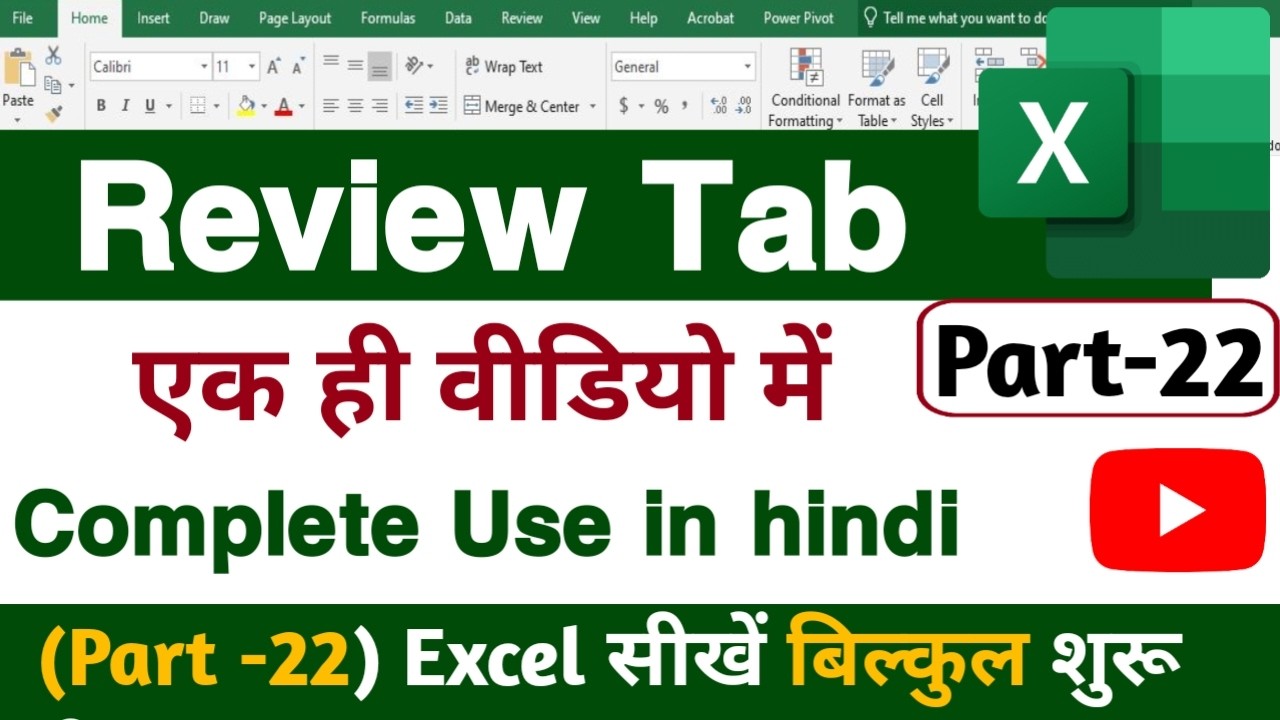
Task: Expand the Font Color dropdown arrow
Action: pos(301,106)
